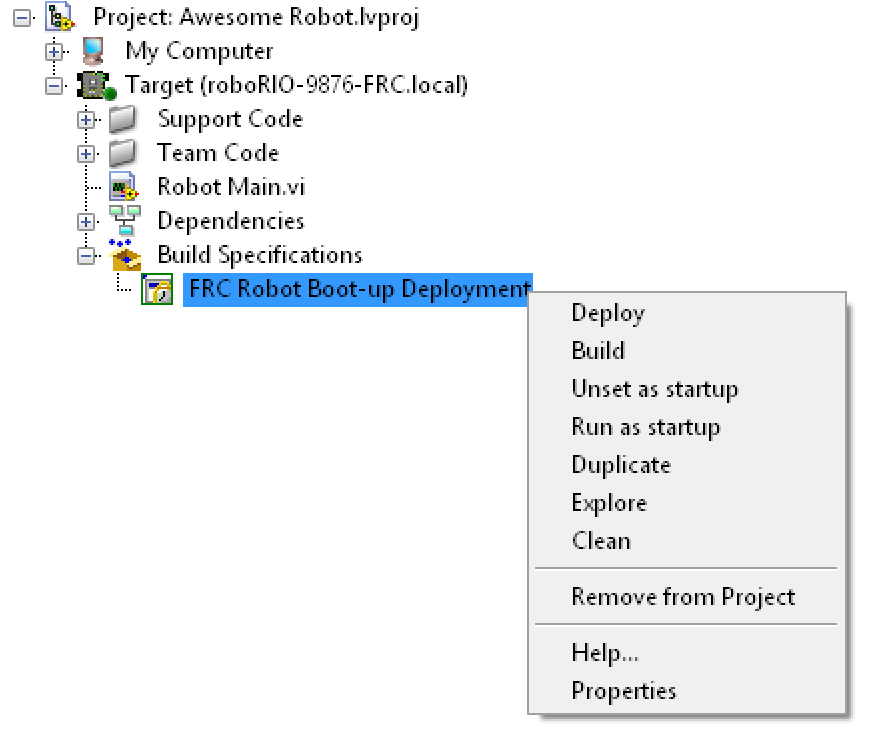872x738 pixels.
Task: Click the My Computer monitor icon
Action: tap(93, 51)
